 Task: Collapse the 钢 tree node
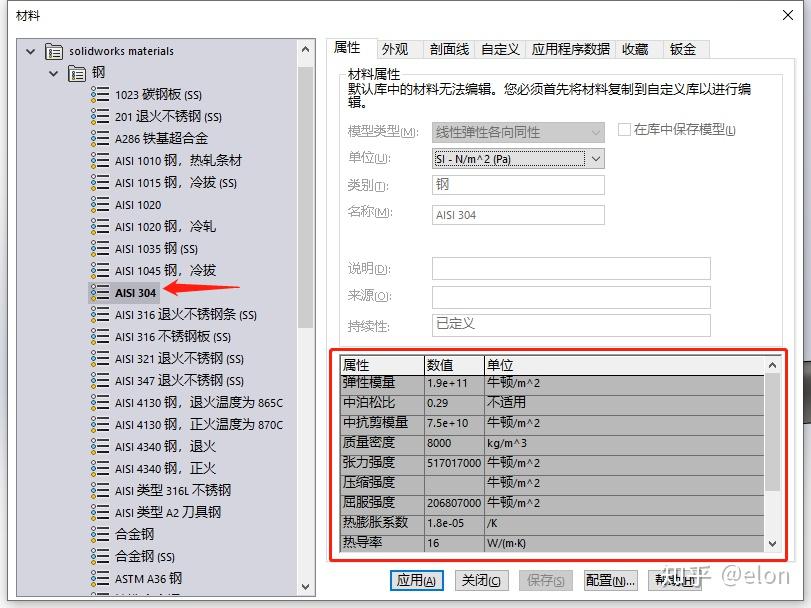[53, 72]
